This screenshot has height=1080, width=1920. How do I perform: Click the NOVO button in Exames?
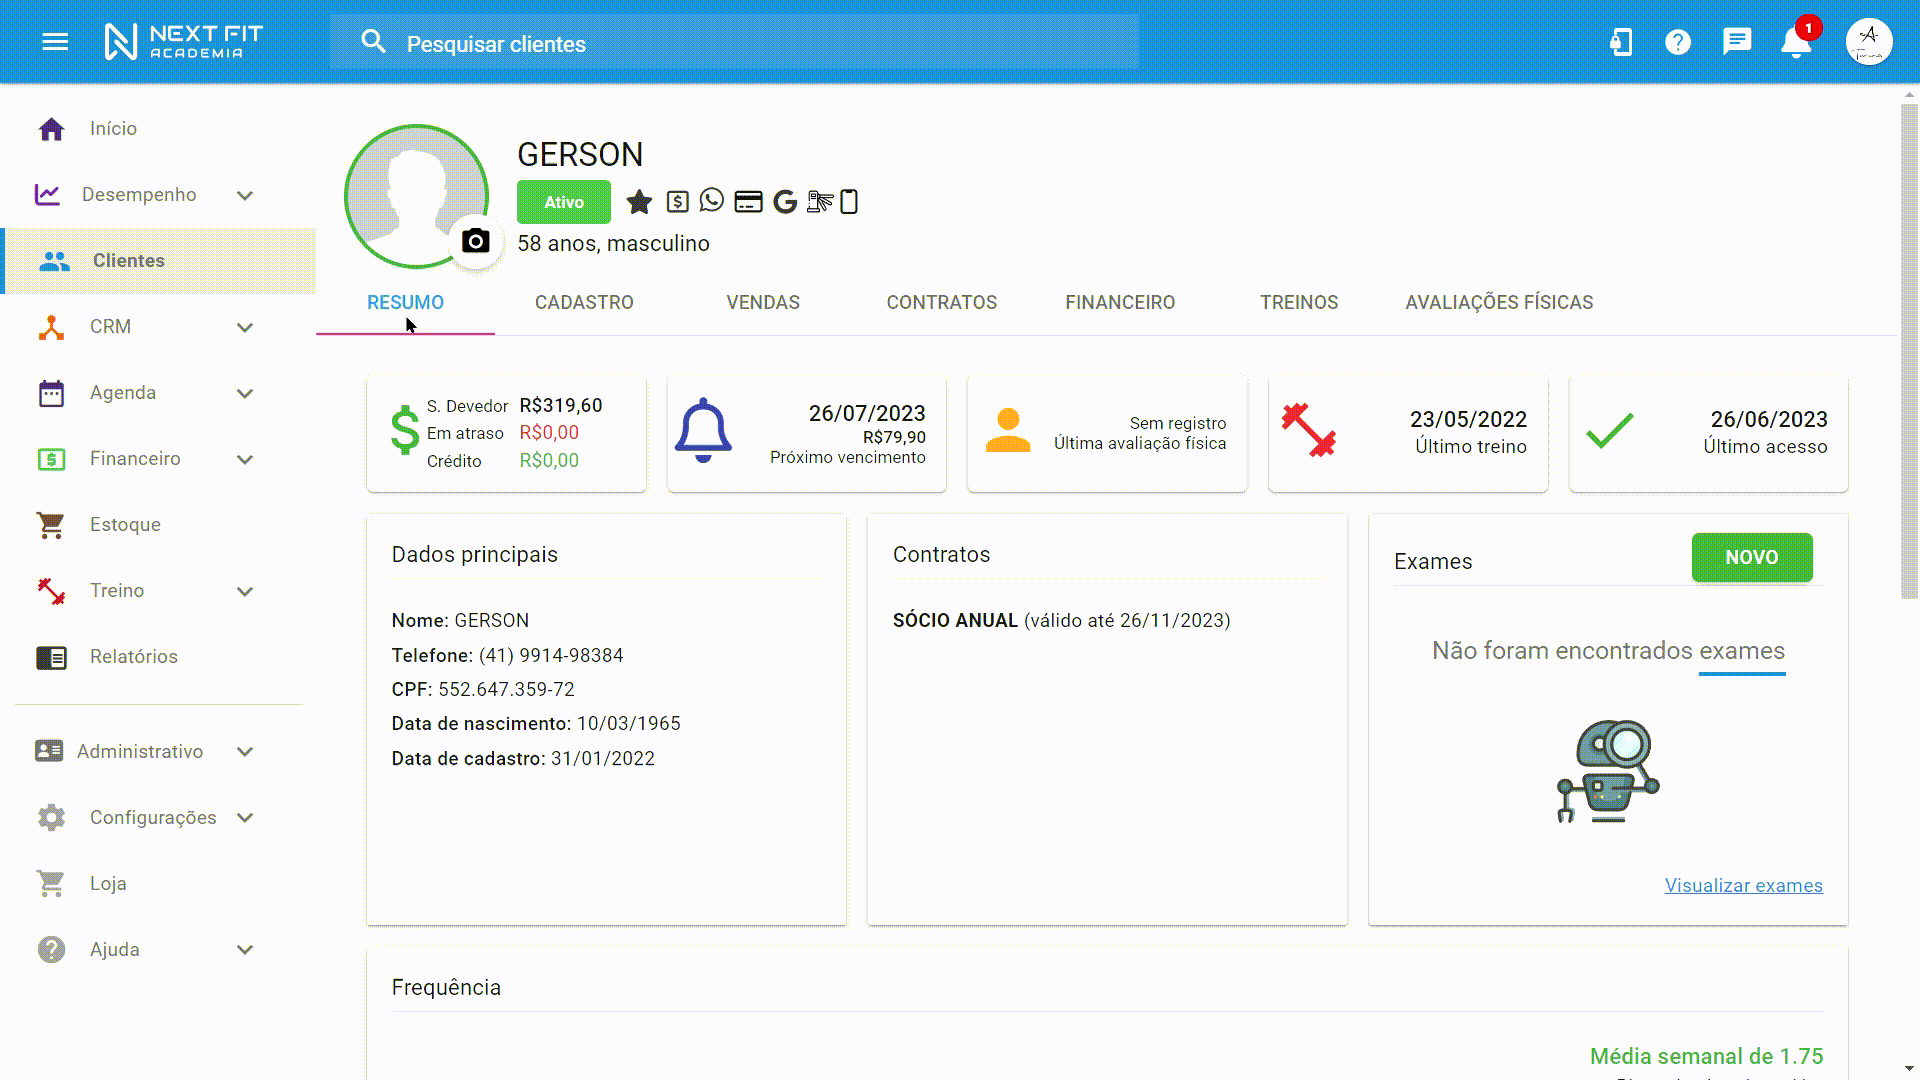pos(1751,557)
